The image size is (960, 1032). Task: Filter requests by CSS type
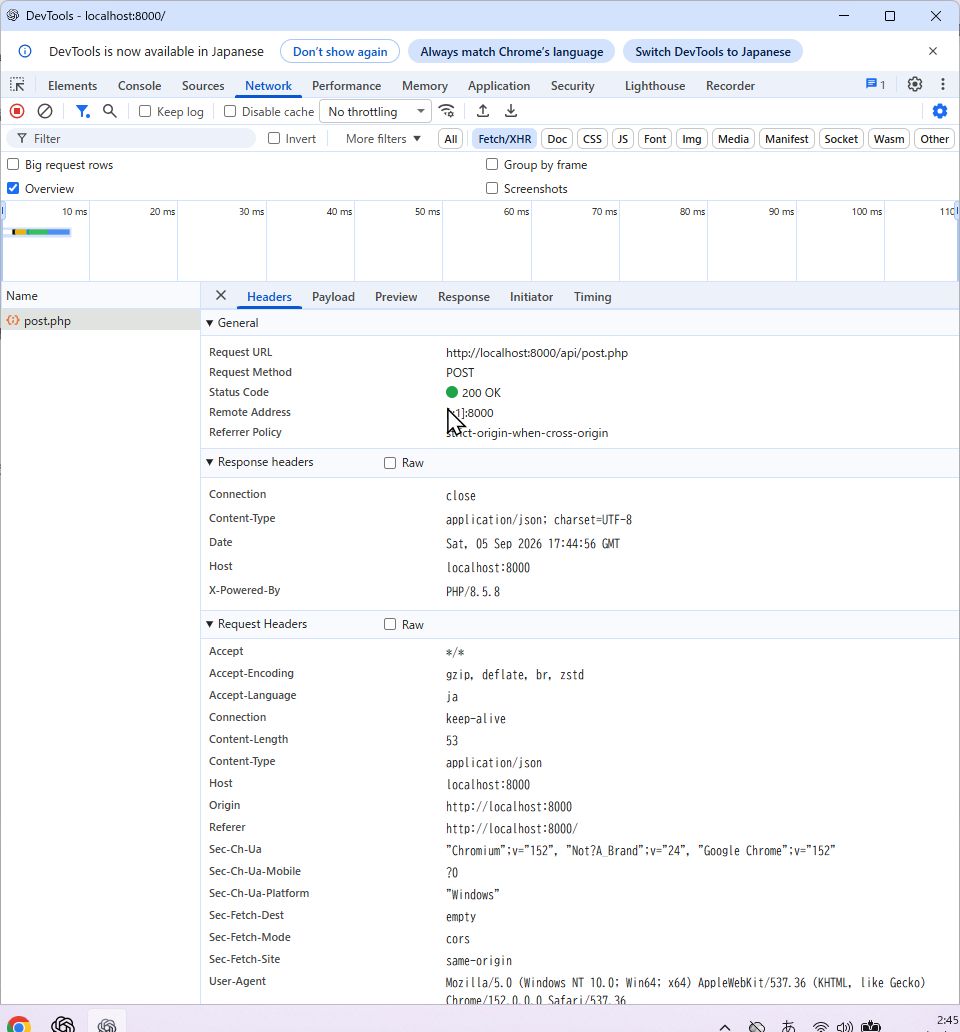pyautogui.click(x=592, y=139)
